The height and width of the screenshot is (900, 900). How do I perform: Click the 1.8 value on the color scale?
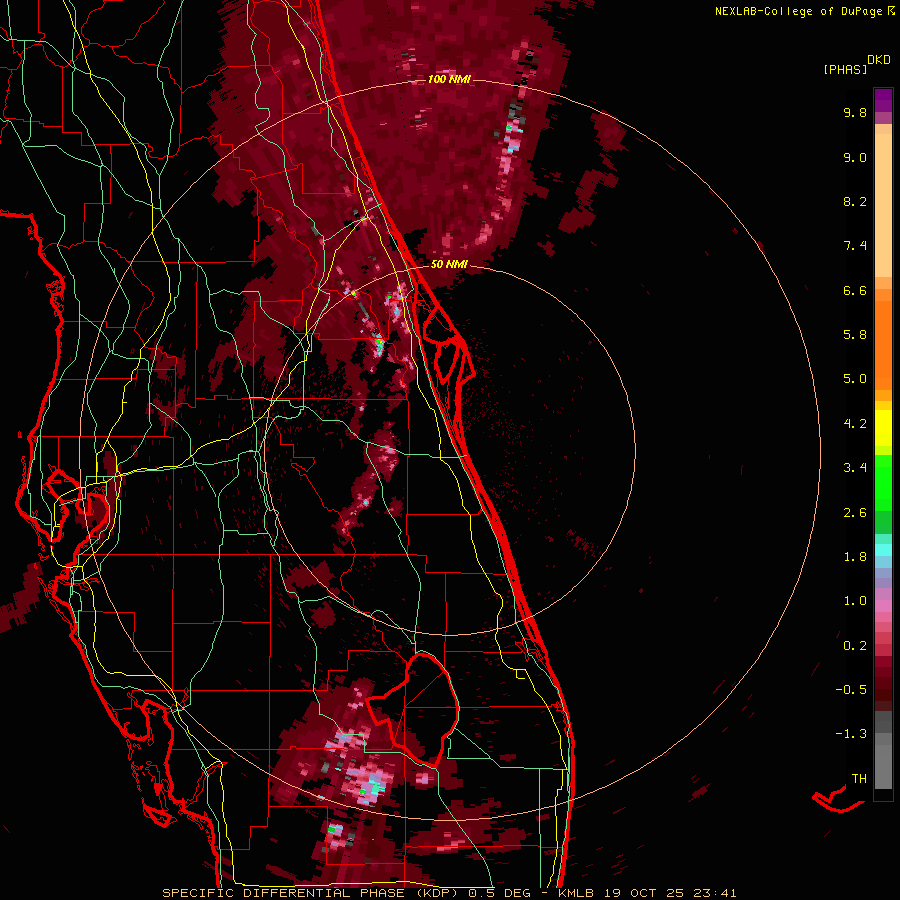(x=855, y=557)
